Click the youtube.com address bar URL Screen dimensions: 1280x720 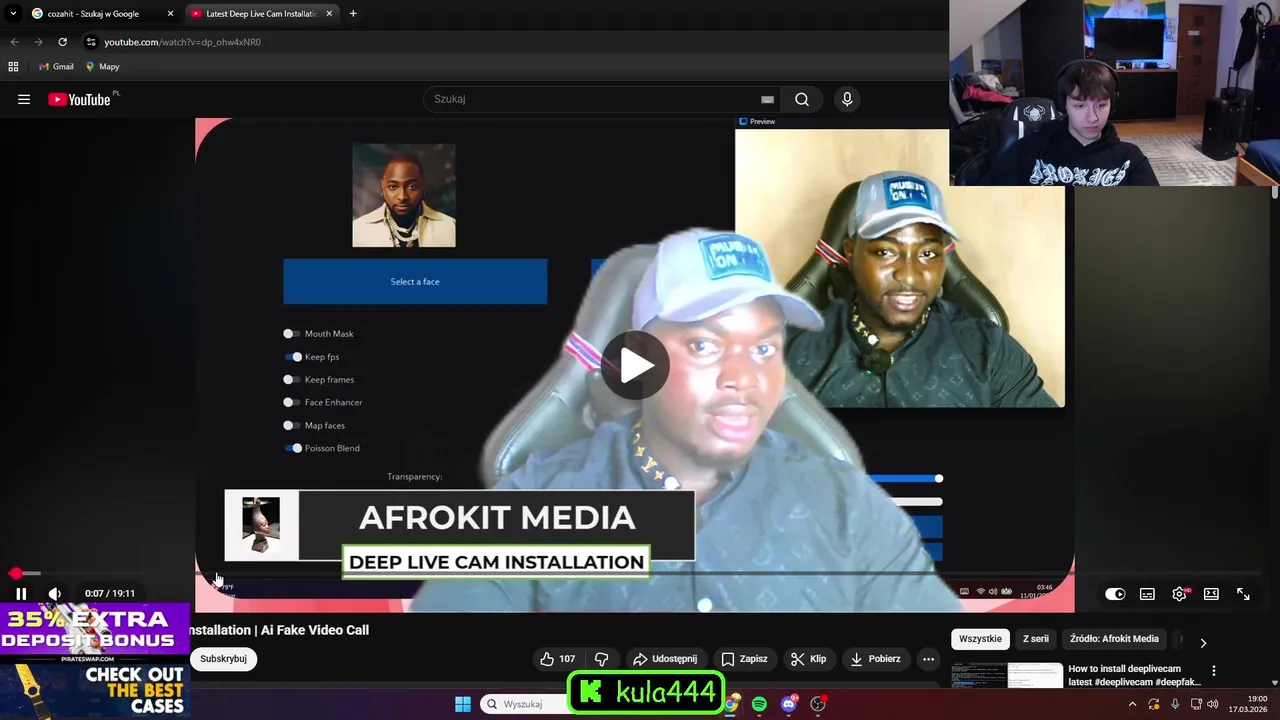[x=182, y=42]
